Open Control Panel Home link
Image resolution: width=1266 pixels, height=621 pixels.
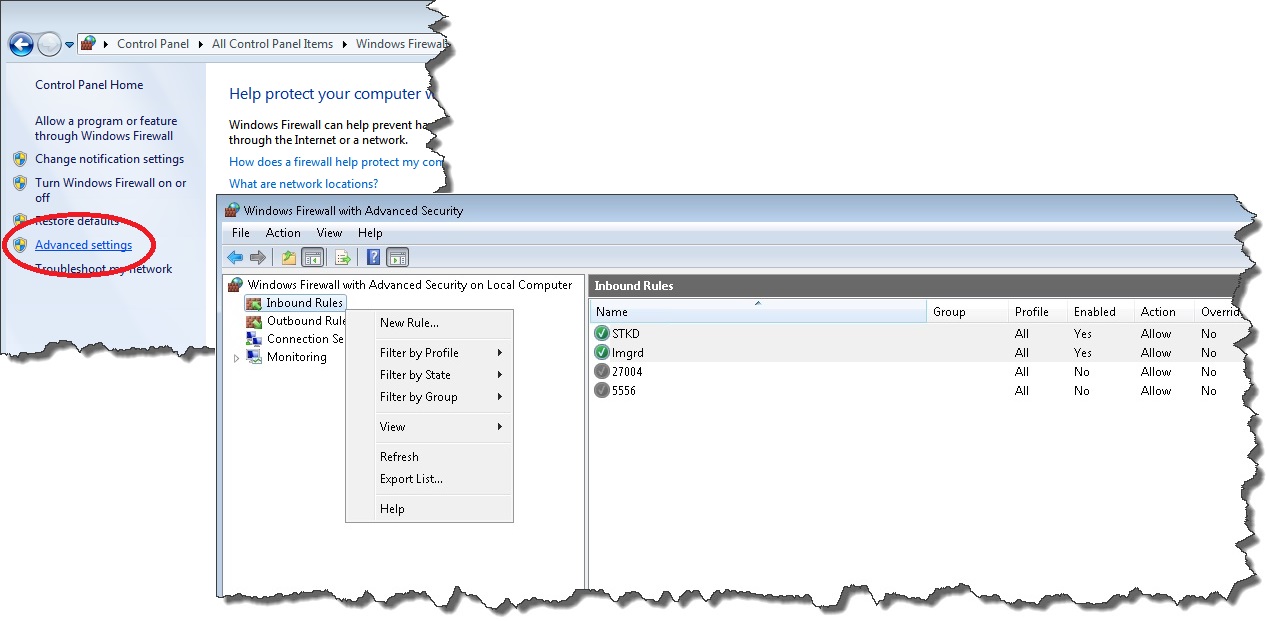[x=89, y=85]
